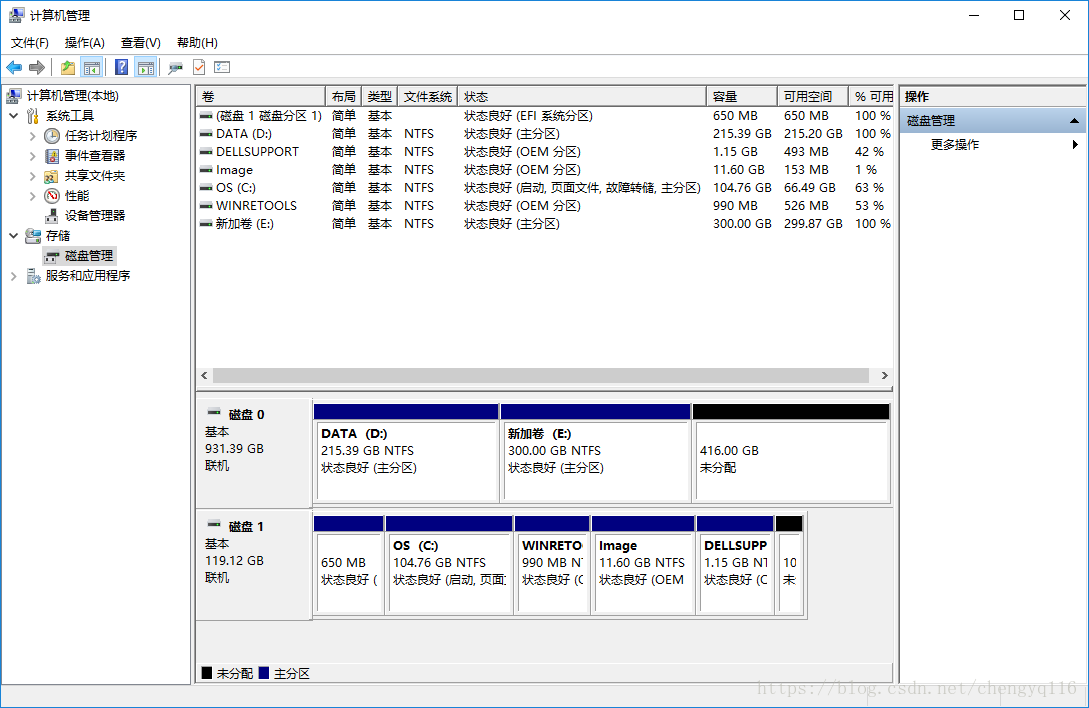Image resolution: width=1089 pixels, height=708 pixels.
Task: Click the 更多操作 action link
Action: (955, 145)
